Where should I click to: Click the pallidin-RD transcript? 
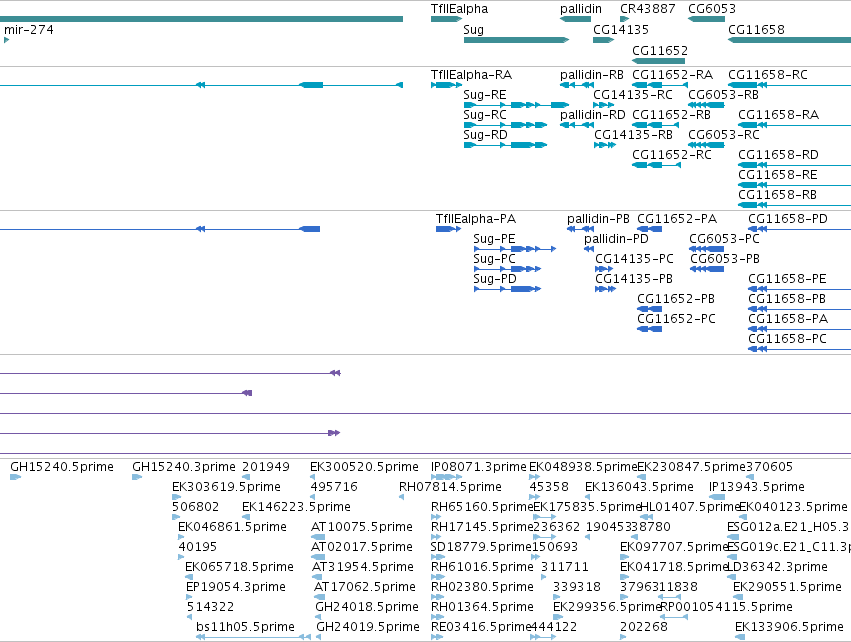click(577, 125)
